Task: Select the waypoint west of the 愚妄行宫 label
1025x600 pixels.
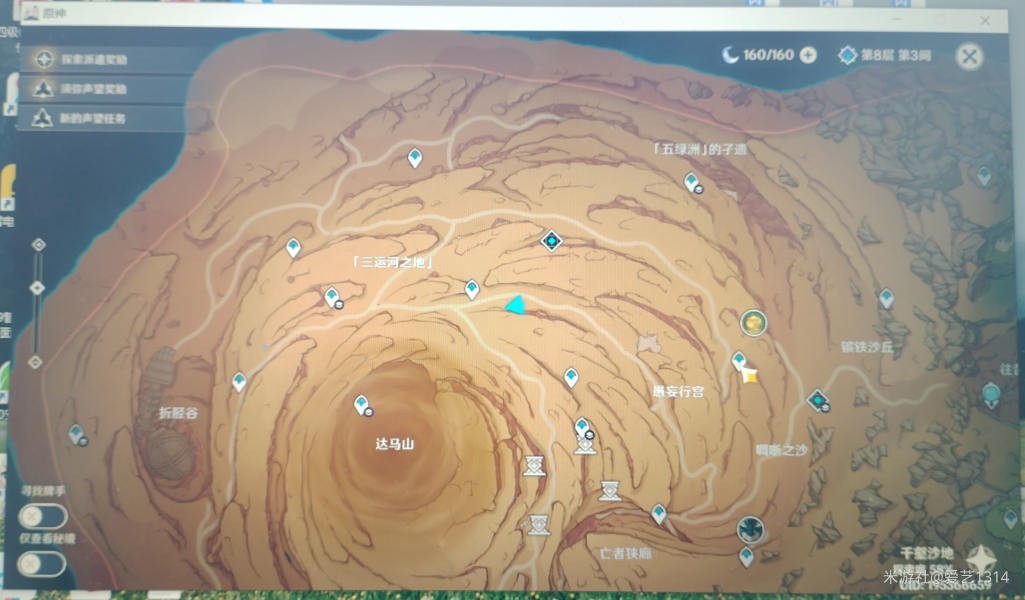Action: [x=571, y=377]
